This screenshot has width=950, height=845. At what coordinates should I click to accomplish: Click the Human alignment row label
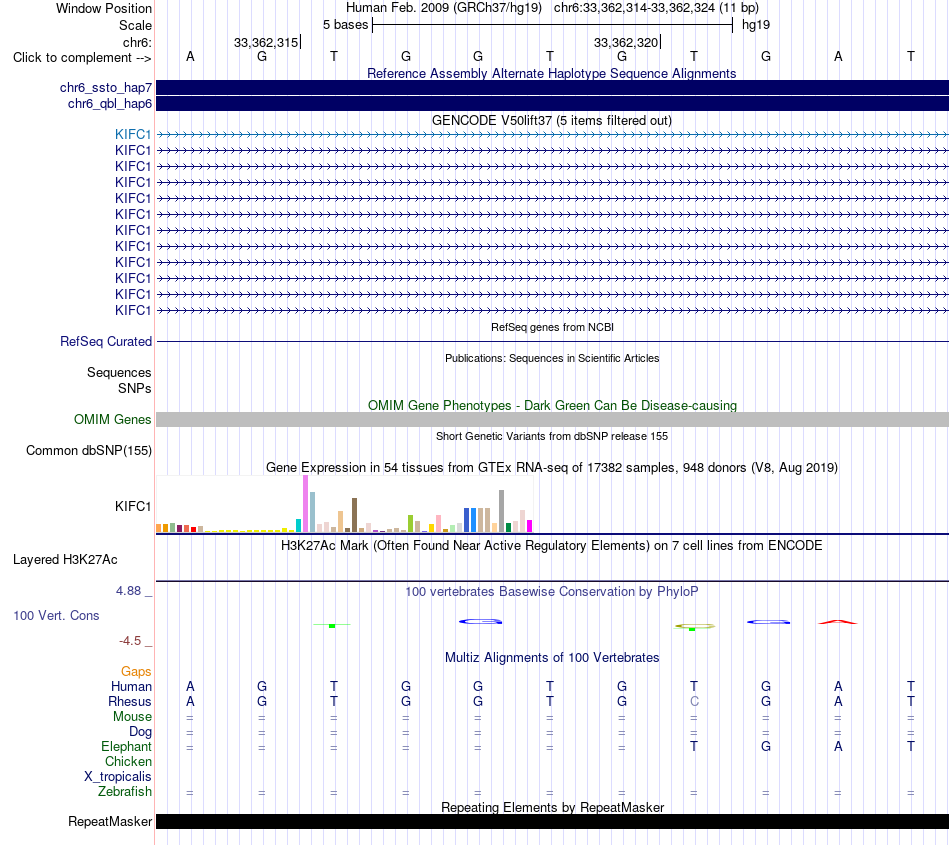(131, 686)
